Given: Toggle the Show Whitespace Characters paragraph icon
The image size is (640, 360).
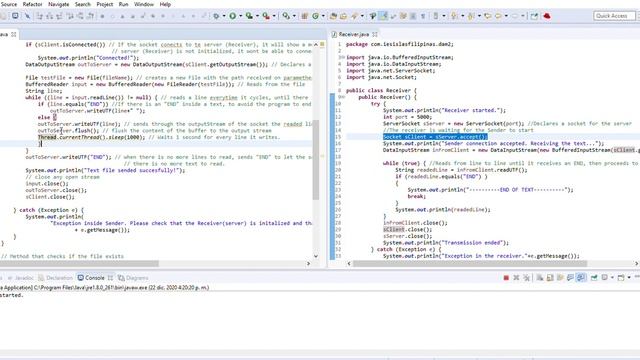Looking at the screenshot, I should (x=423, y=16).
